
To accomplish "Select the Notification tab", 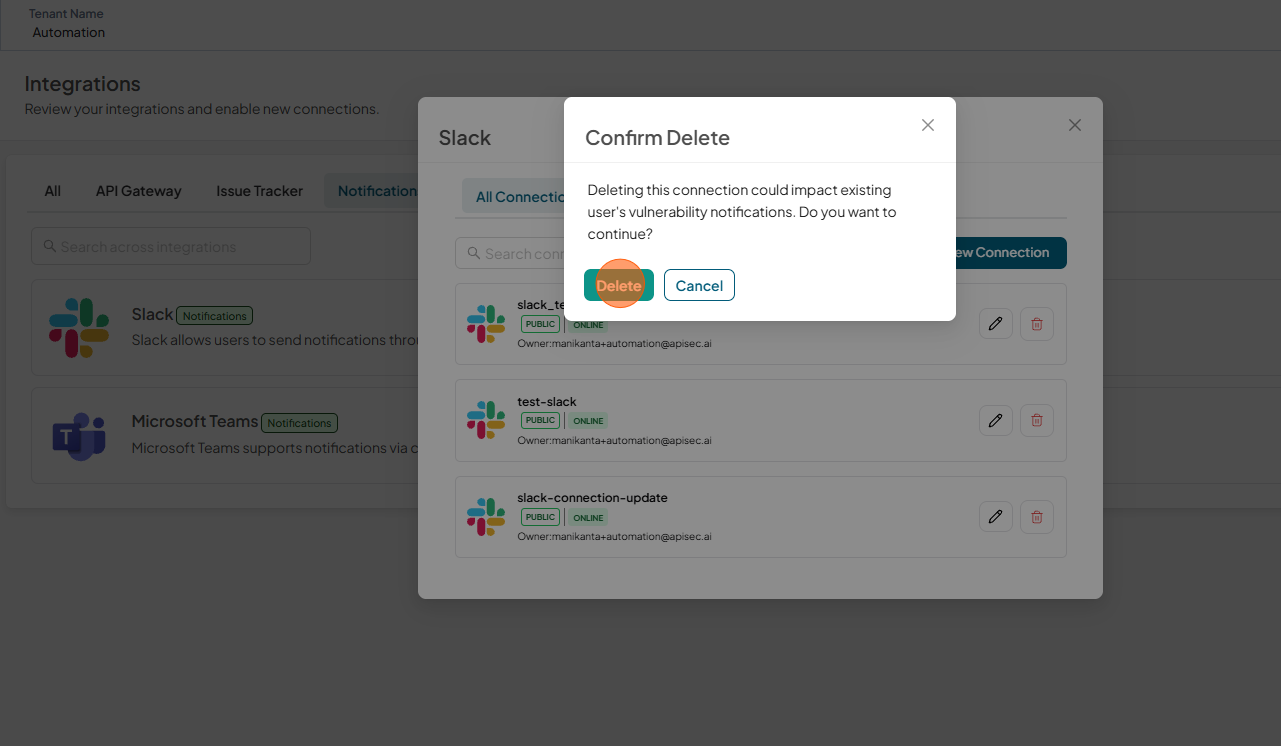I will 371,191.
